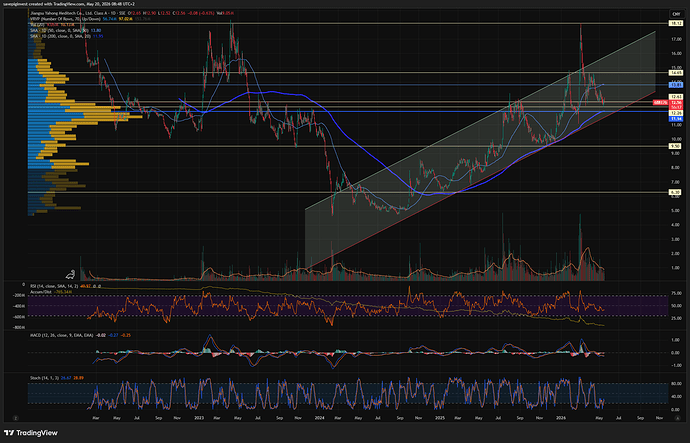The width and height of the screenshot is (690, 443).
Task: Click the snapshot creation header text at top
Action: coord(69,4)
